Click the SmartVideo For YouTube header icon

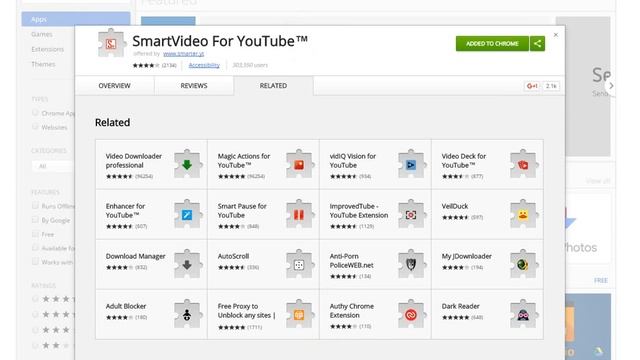pos(111,43)
